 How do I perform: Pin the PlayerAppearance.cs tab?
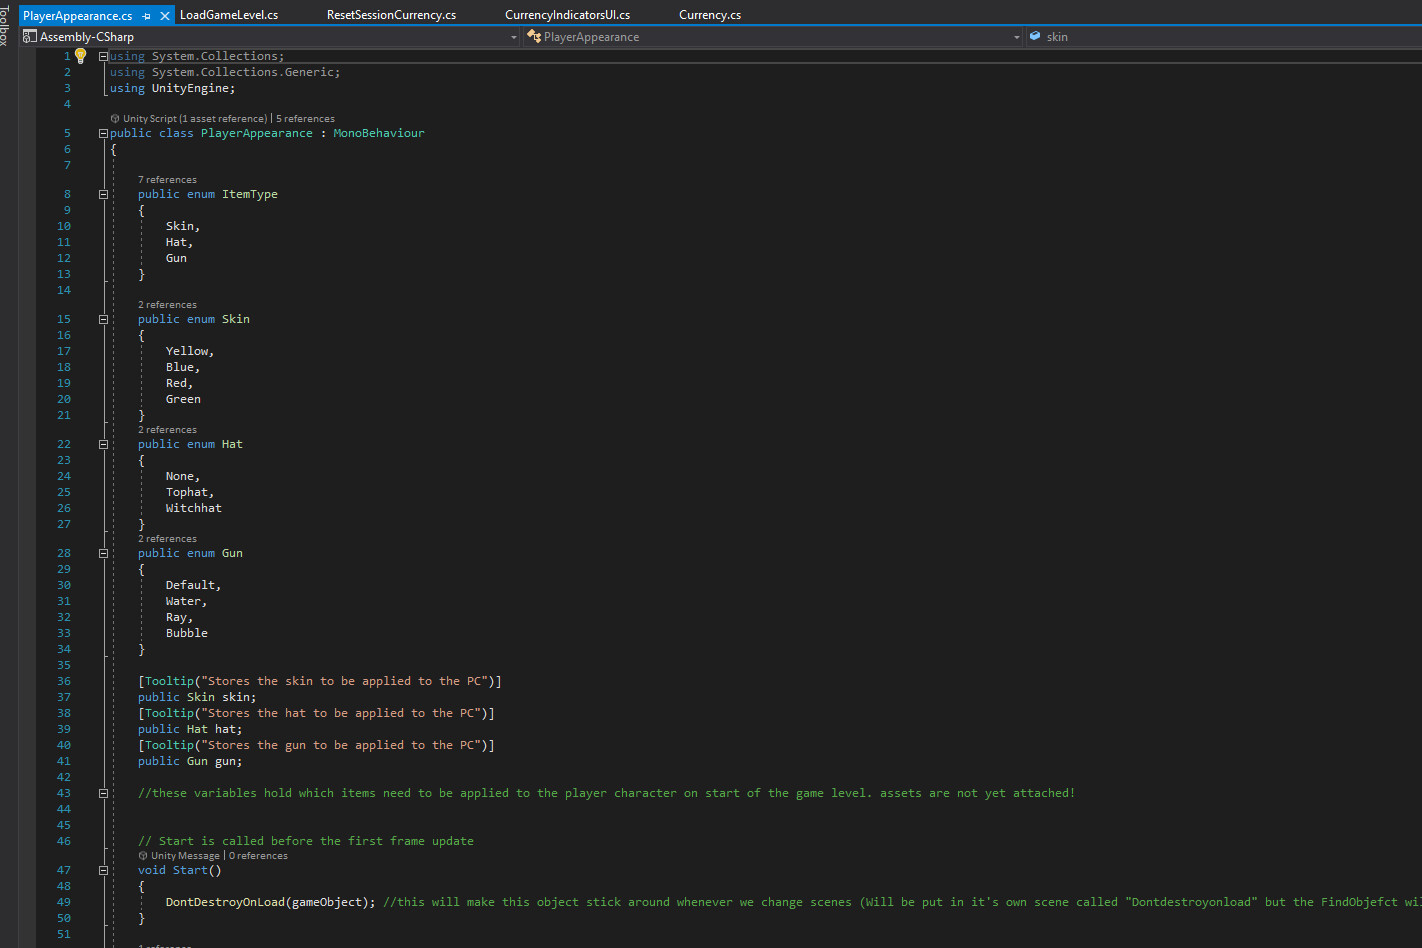pos(147,16)
